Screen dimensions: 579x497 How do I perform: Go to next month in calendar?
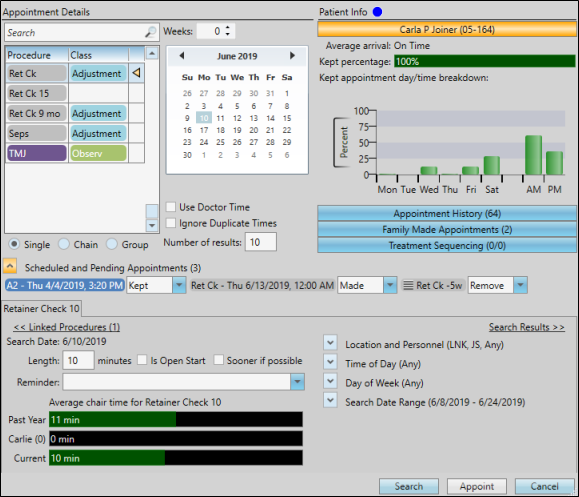[292, 56]
